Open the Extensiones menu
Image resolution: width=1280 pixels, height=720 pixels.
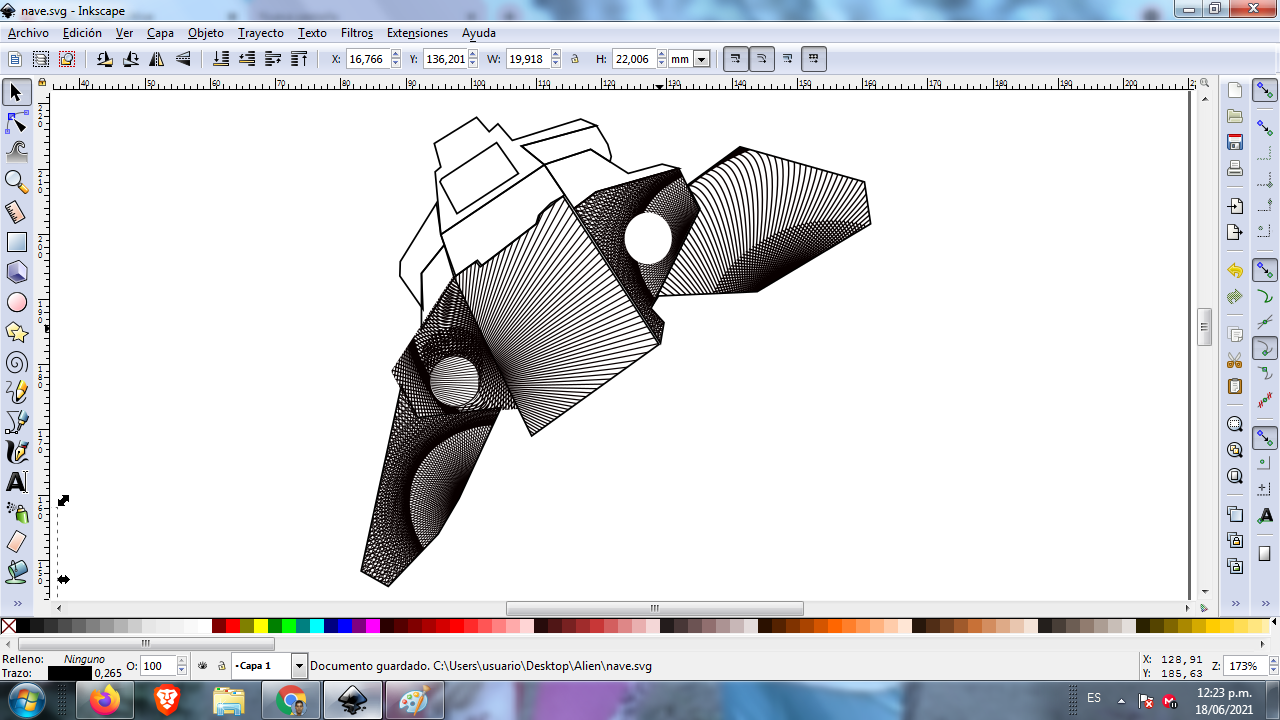click(417, 33)
